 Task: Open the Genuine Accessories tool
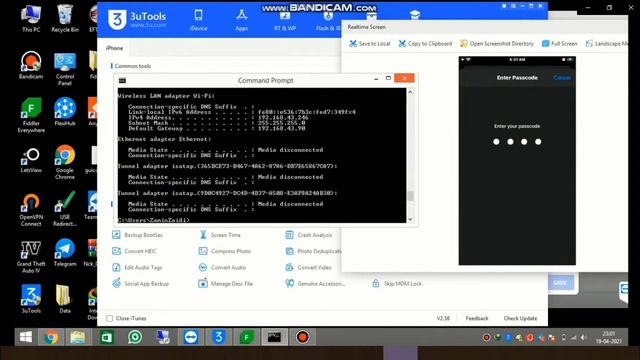pyautogui.click(x=315, y=284)
